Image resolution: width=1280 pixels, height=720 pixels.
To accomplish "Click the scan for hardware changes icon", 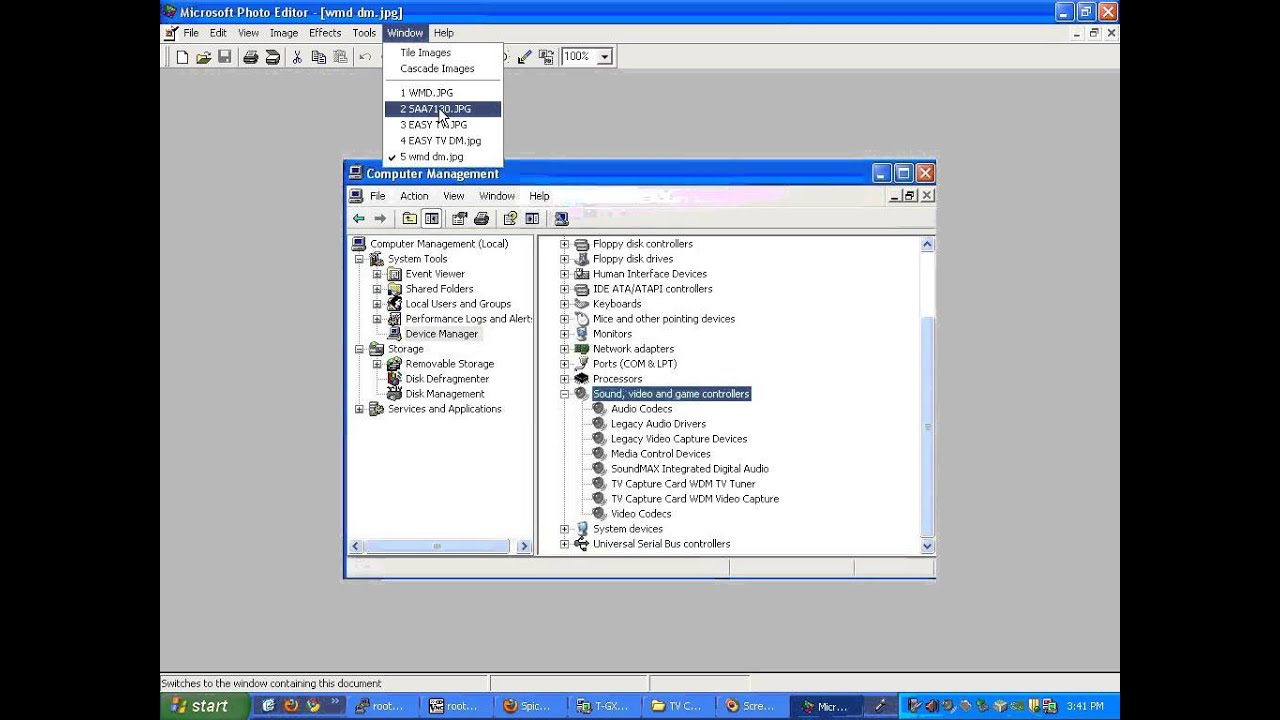I will (561, 218).
